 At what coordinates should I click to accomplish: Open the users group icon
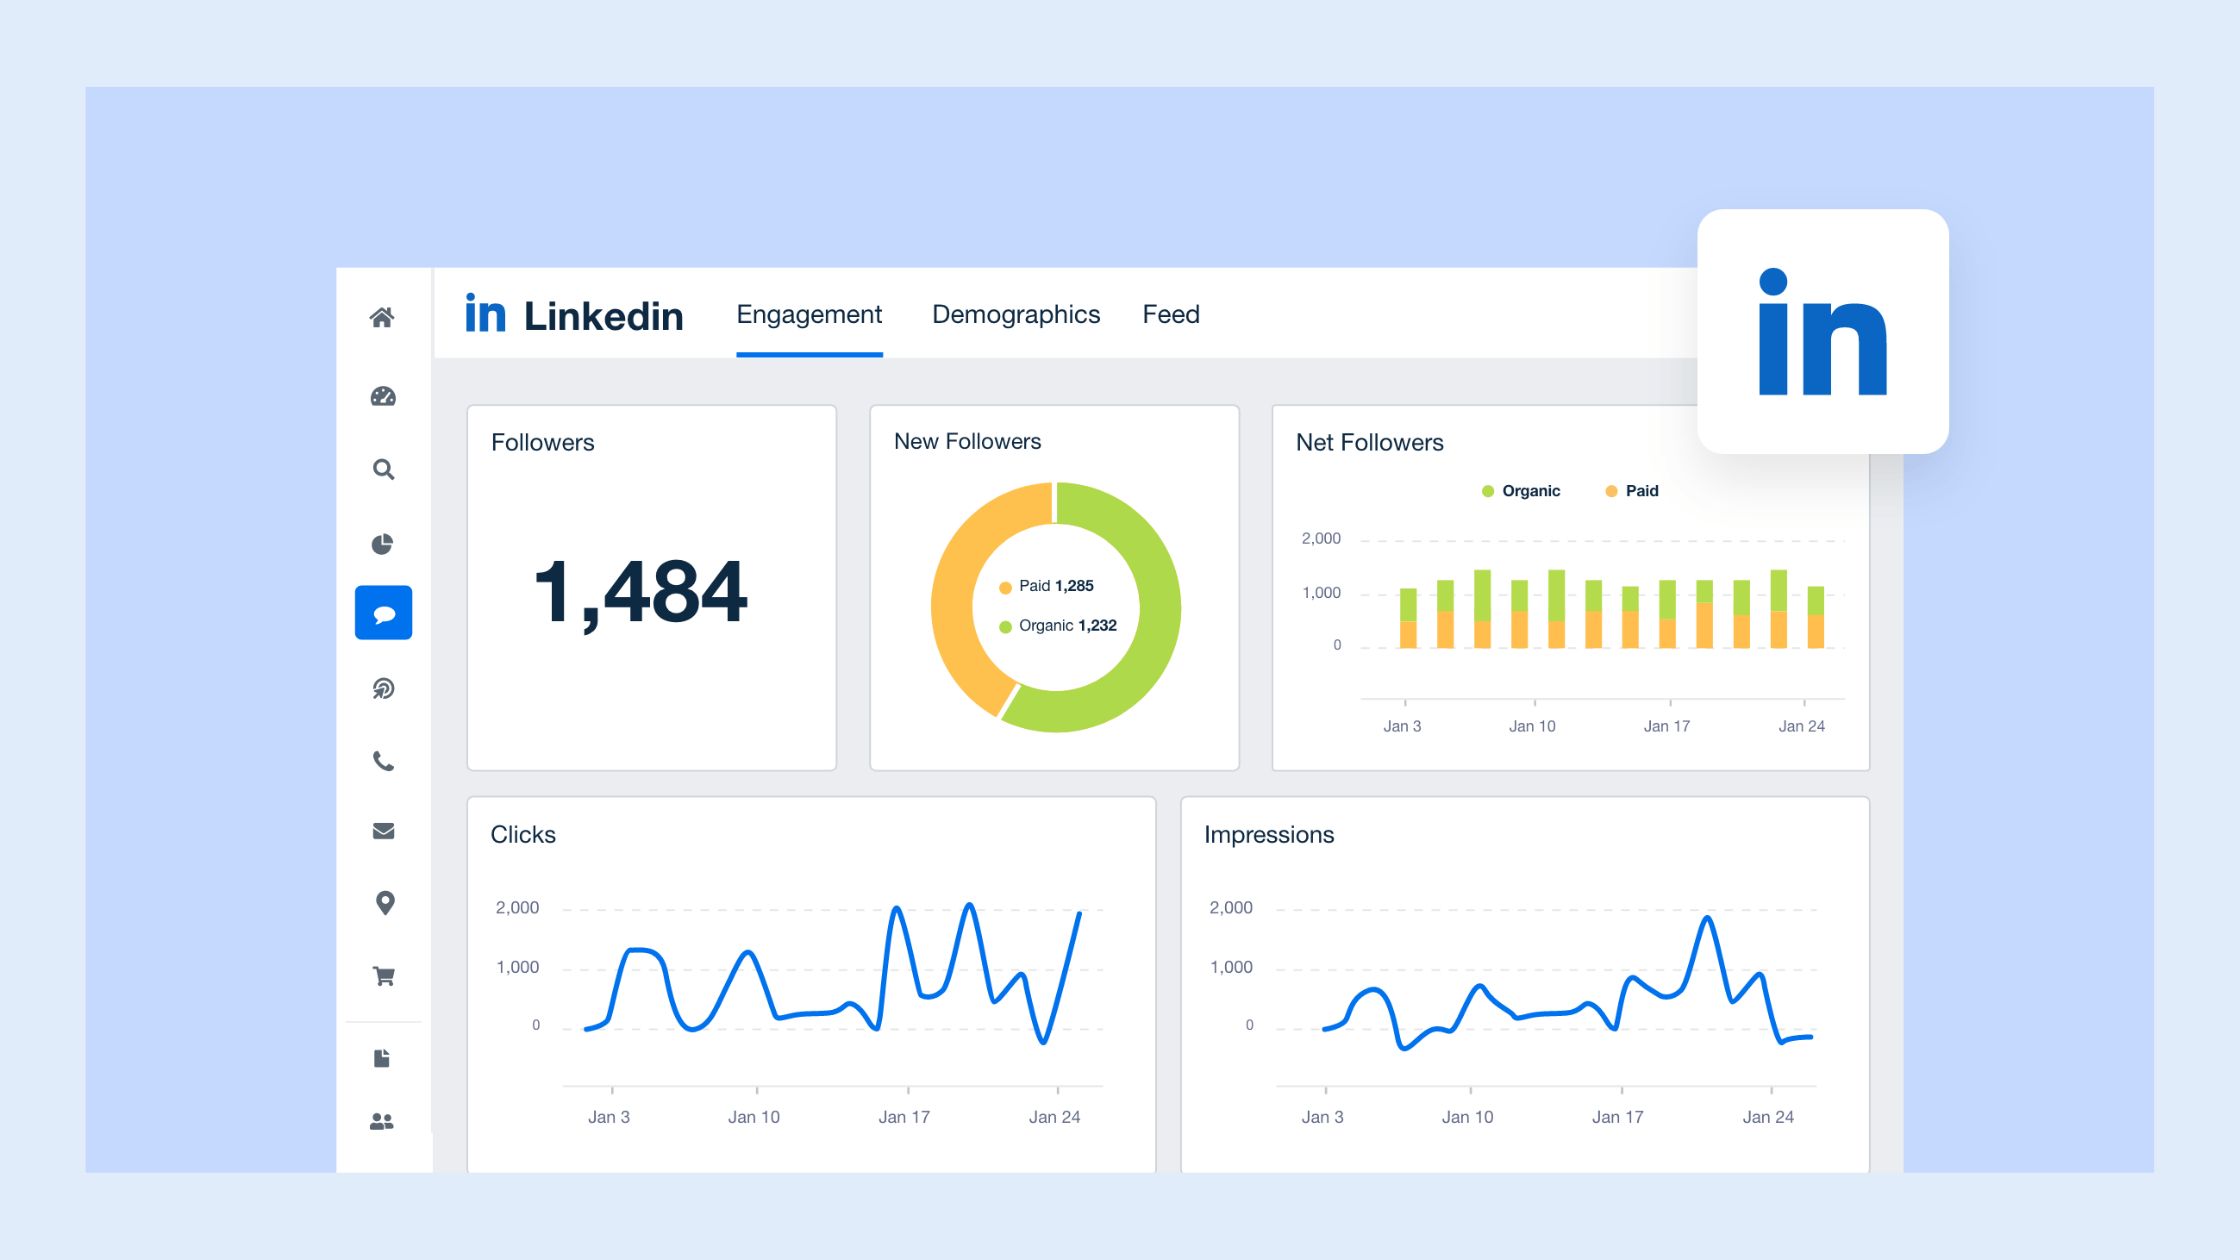(382, 1122)
